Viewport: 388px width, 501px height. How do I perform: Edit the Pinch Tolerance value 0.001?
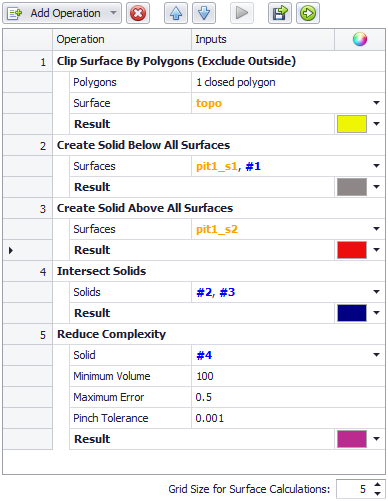(288, 418)
